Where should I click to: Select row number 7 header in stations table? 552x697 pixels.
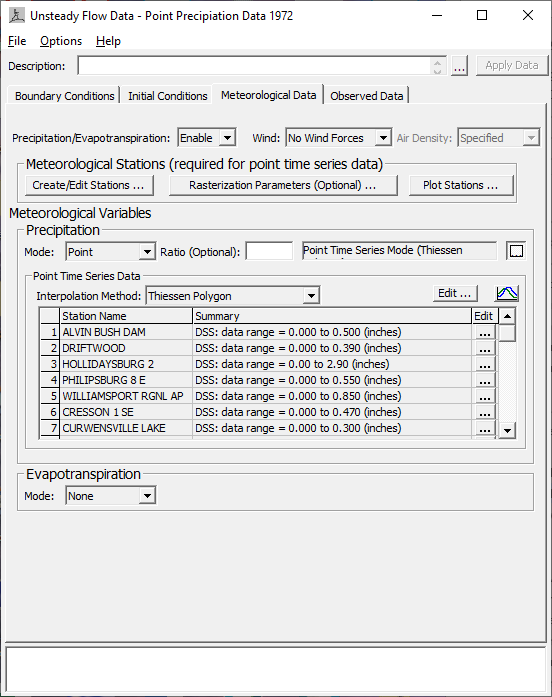click(50, 429)
